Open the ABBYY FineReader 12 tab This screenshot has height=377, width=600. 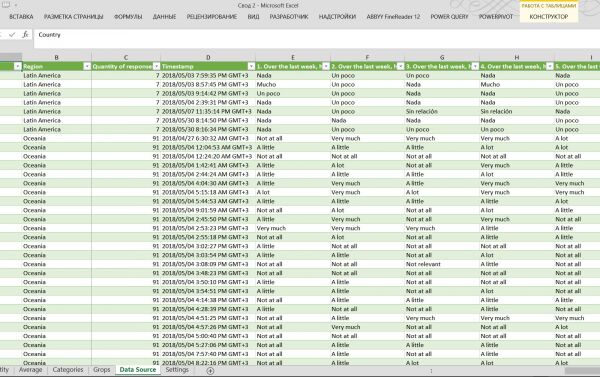(x=393, y=17)
